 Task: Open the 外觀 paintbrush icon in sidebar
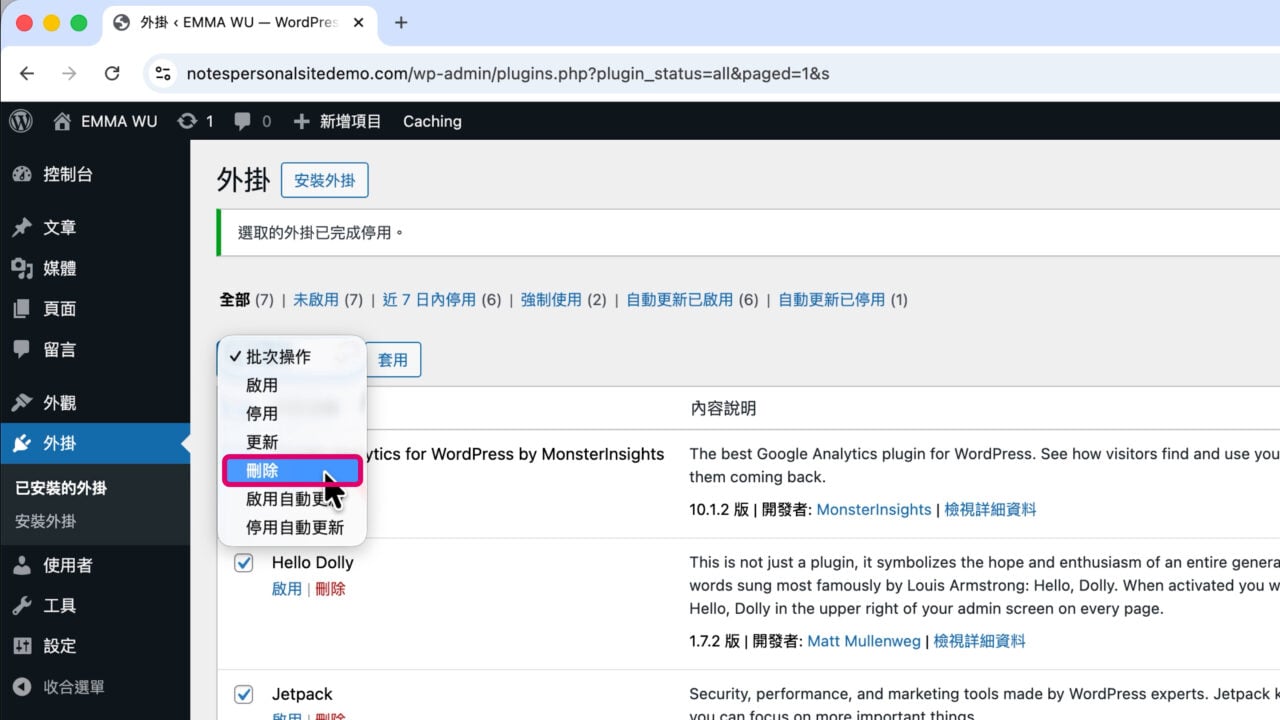point(22,403)
